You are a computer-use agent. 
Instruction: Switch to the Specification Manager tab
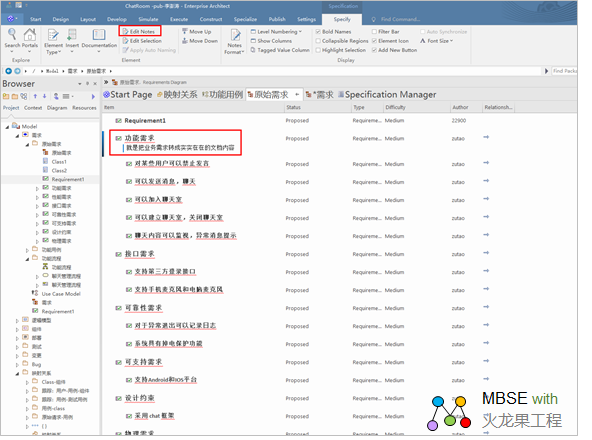[387, 94]
